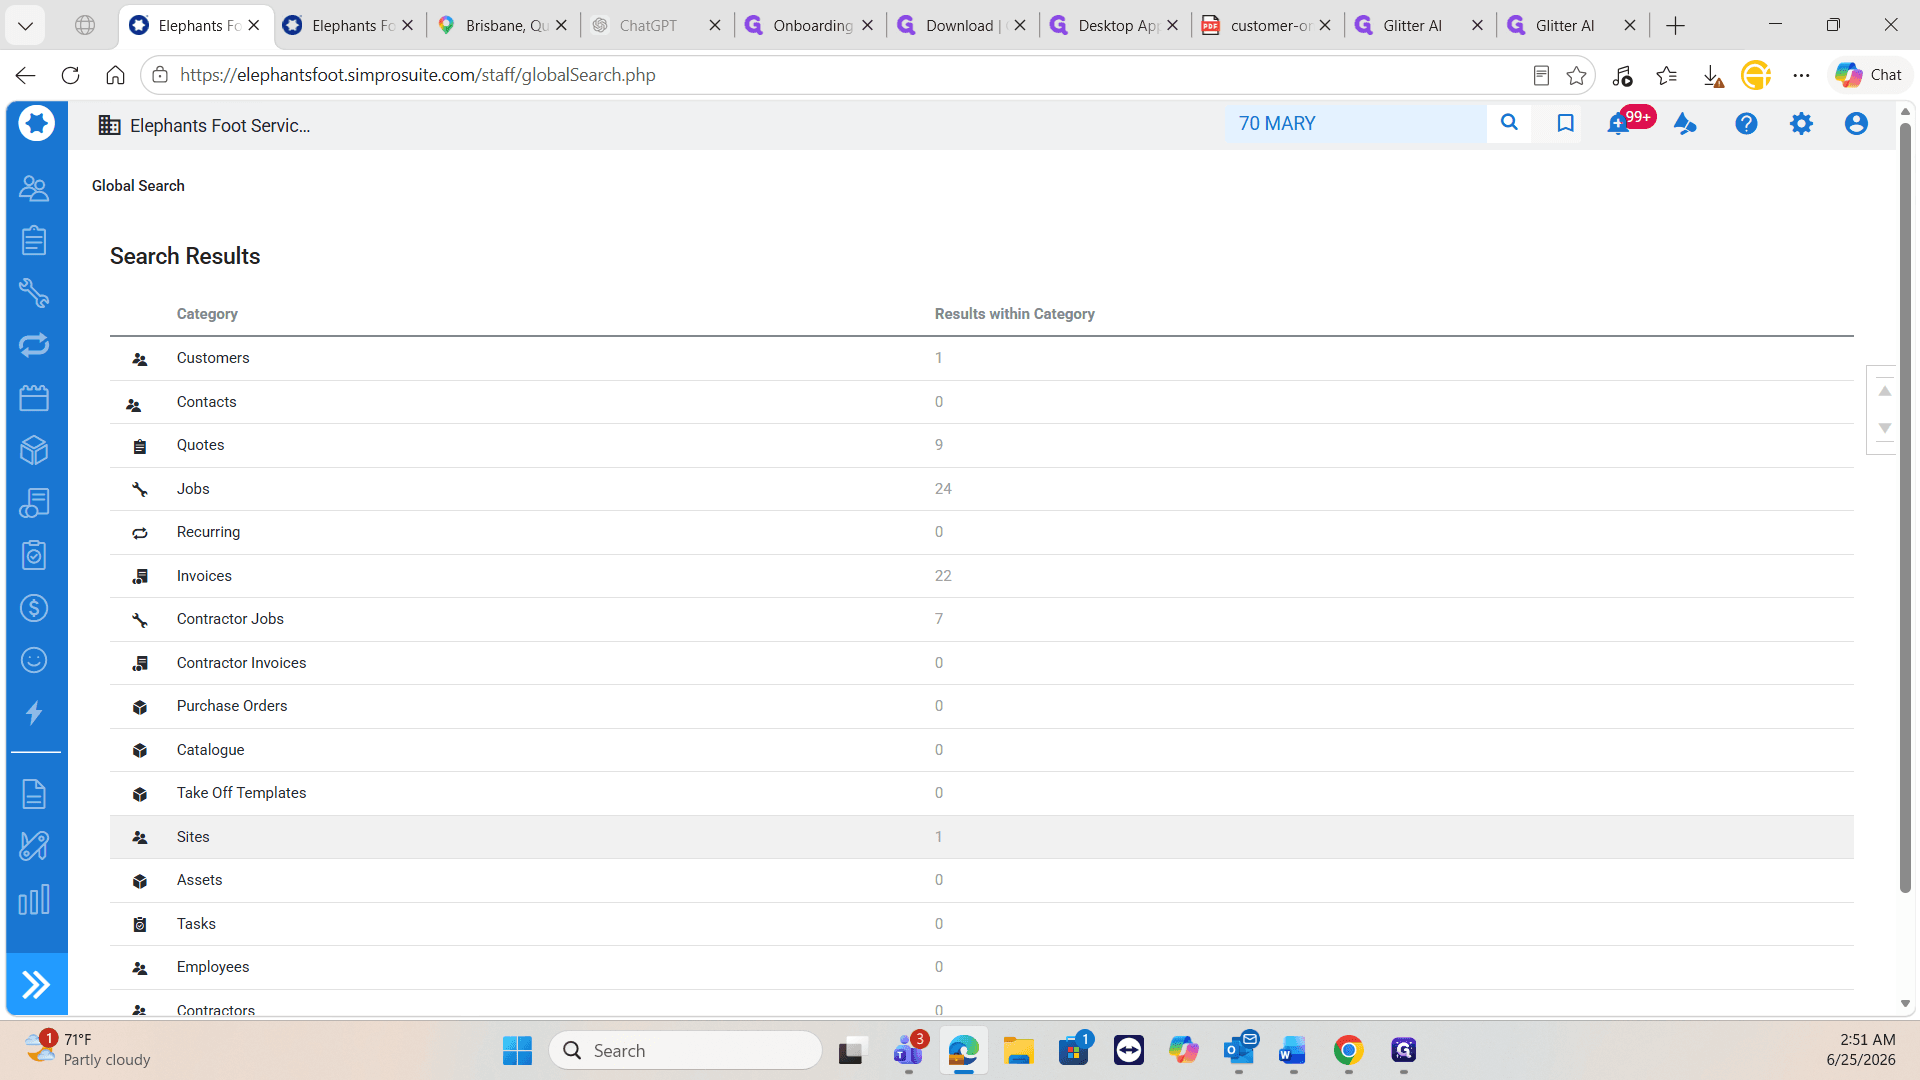Click the taskbar Search box
The width and height of the screenshot is (1920, 1080).
pyautogui.click(x=686, y=1051)
